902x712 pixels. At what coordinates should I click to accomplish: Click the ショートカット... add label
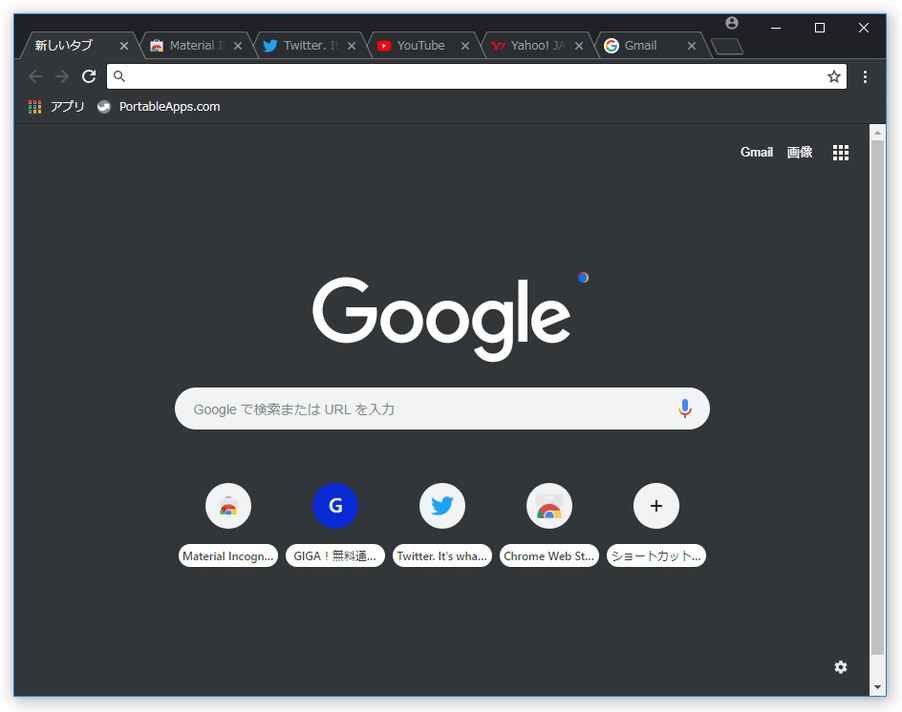656,556
